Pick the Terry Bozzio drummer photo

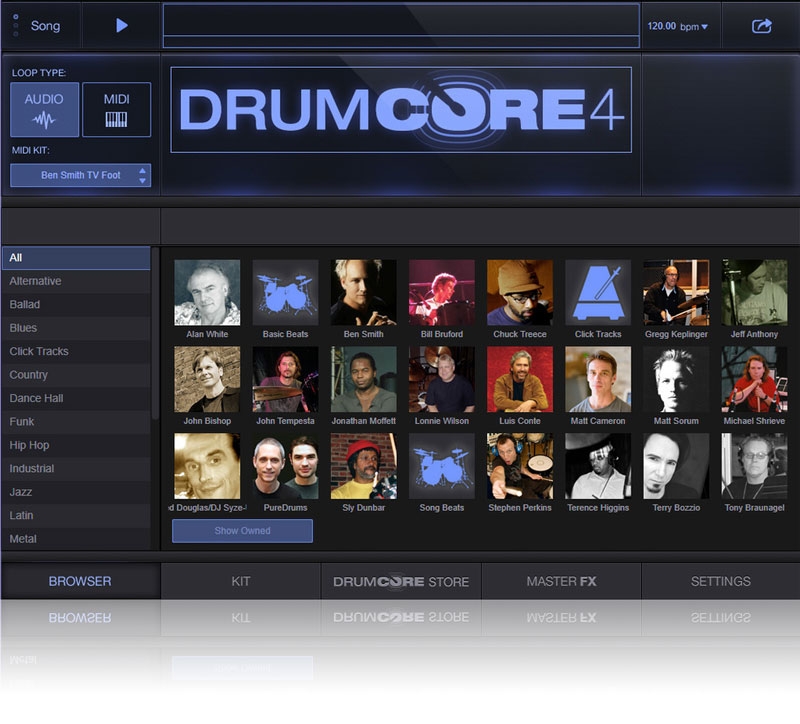(676, 466)
